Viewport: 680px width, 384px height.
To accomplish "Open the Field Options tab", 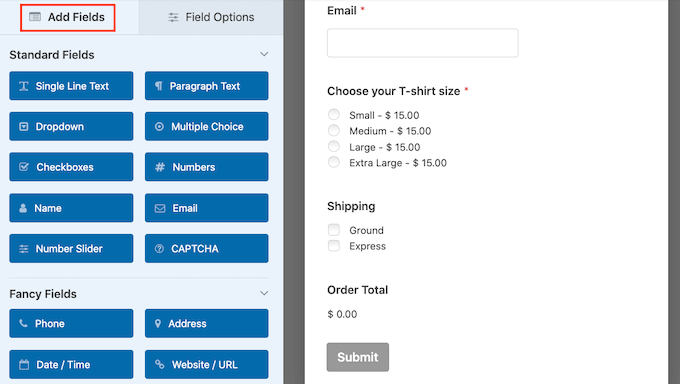I will click(211, 17).
